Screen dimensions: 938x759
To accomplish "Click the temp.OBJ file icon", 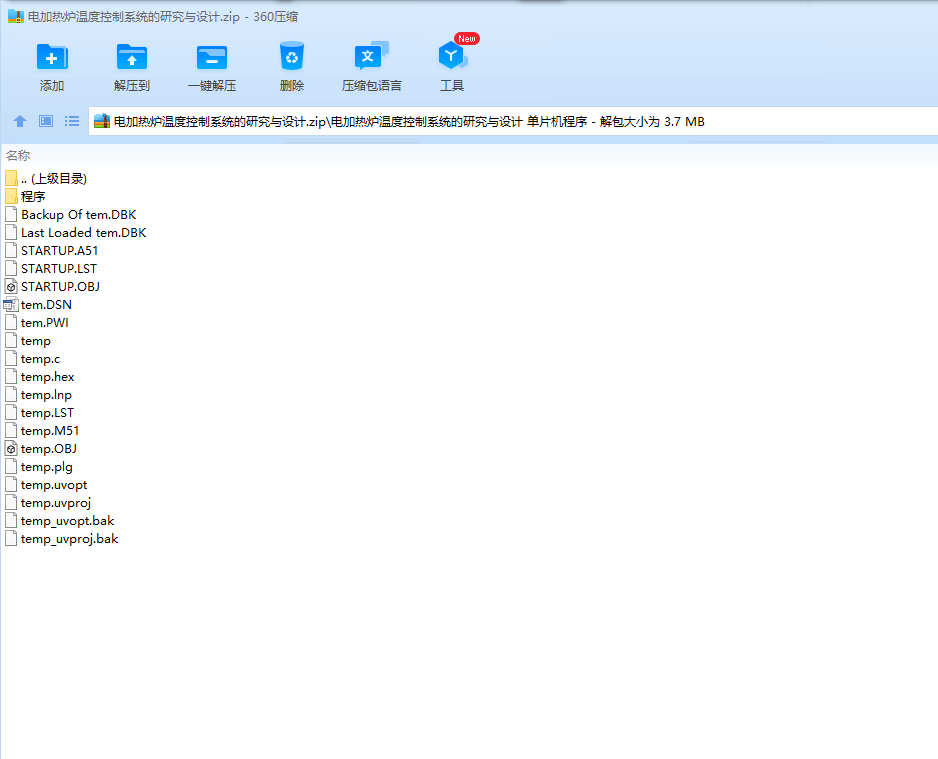I will (11, 449).
